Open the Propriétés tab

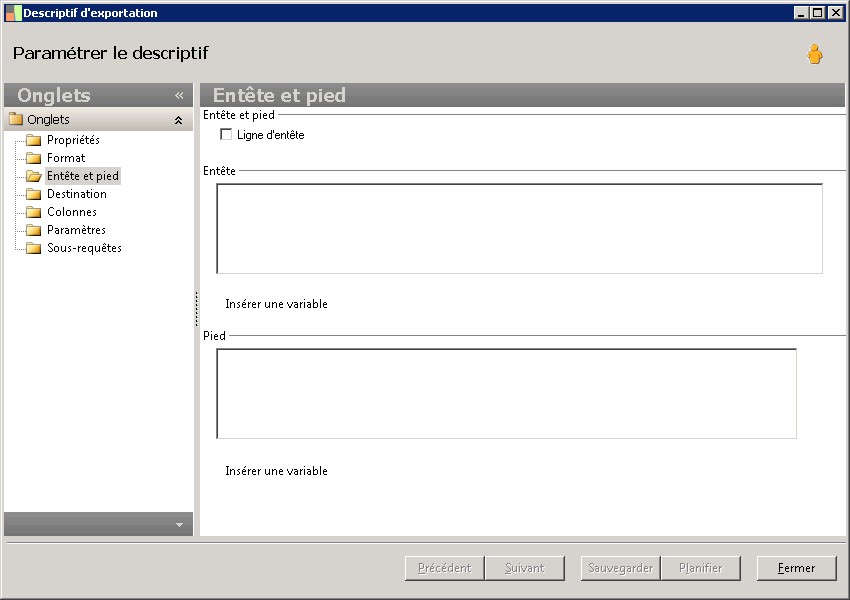[x=73, y=140]
